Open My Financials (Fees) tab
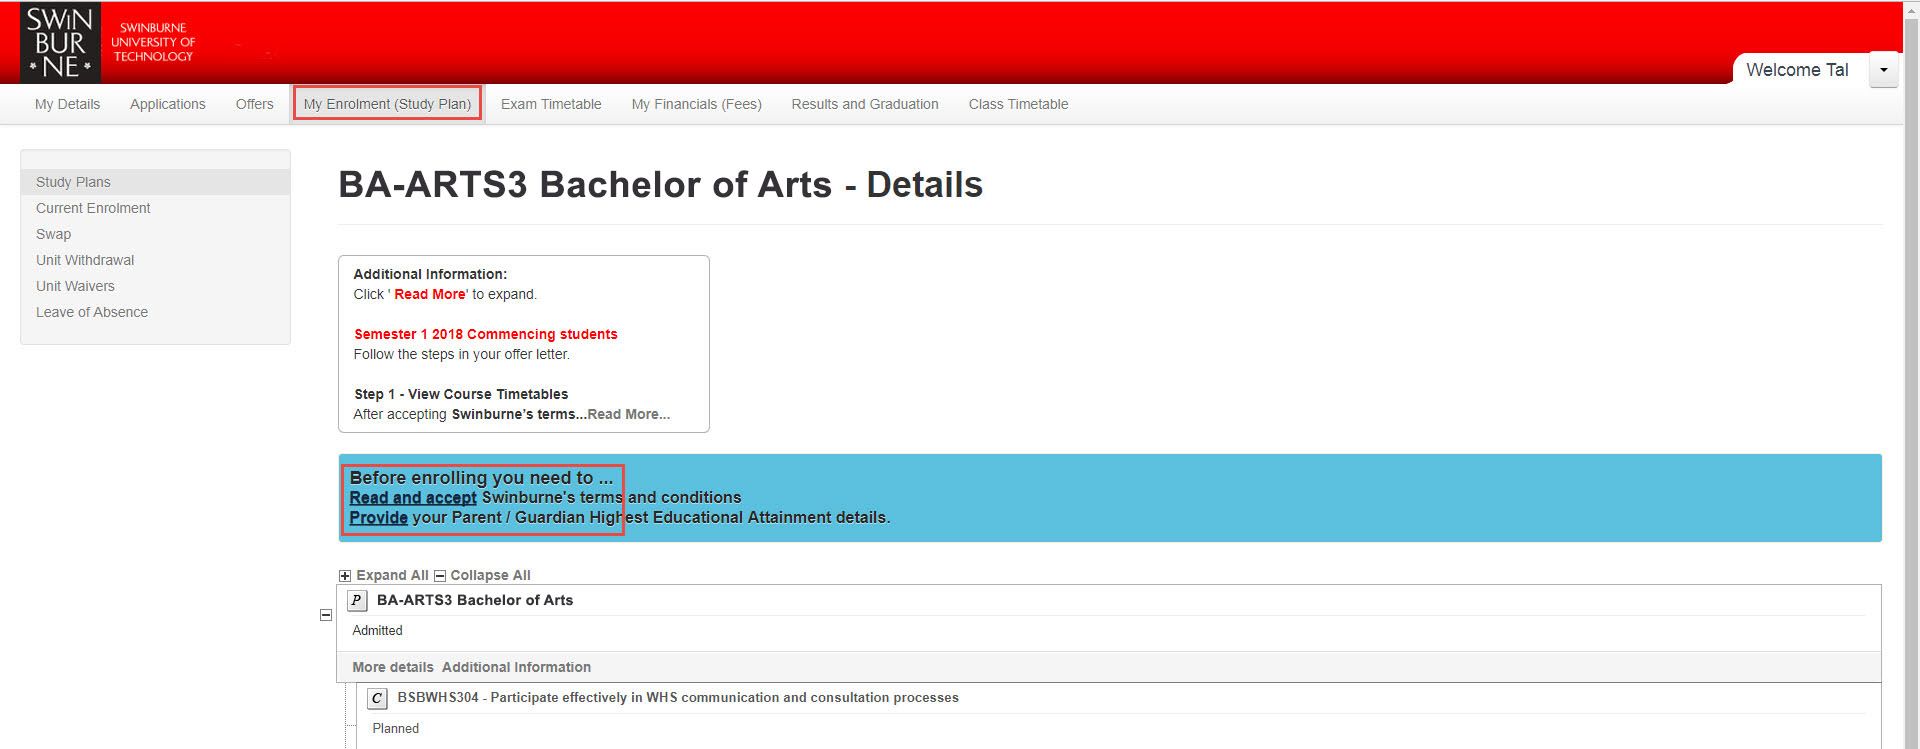Image resolution: width=1920 pixels, height=749 pixels. click(696, 104)
